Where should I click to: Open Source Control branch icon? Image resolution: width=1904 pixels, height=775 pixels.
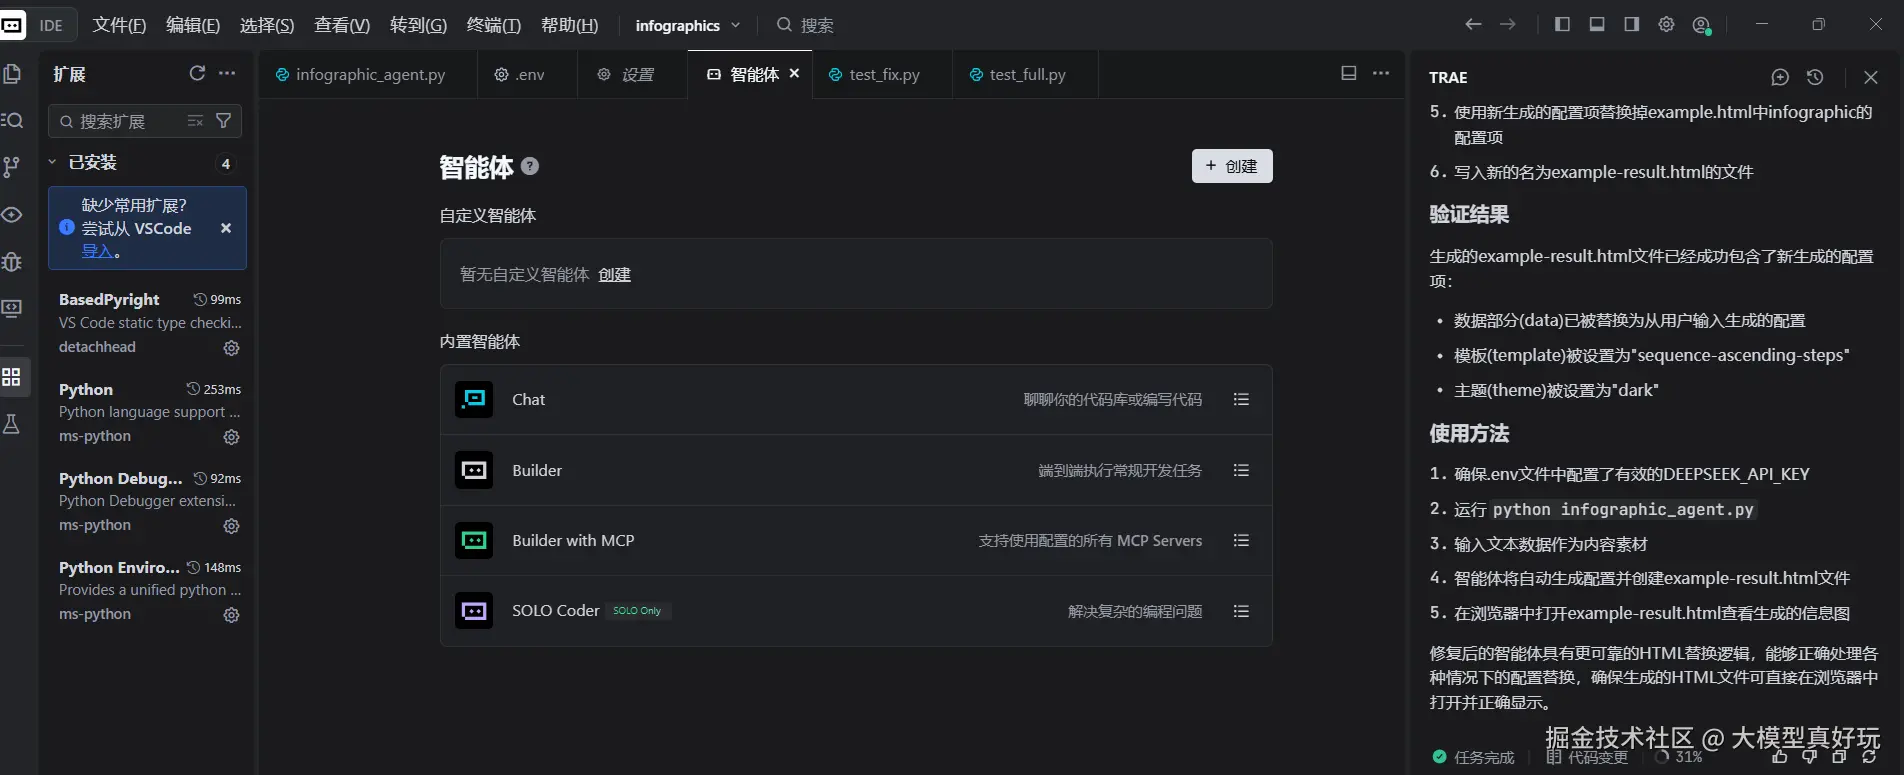point(12,167)
